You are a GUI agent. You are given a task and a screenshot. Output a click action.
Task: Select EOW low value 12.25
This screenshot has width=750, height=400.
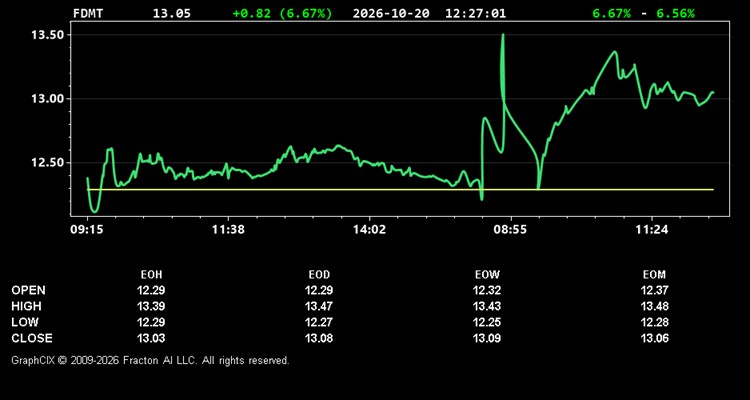487,322
